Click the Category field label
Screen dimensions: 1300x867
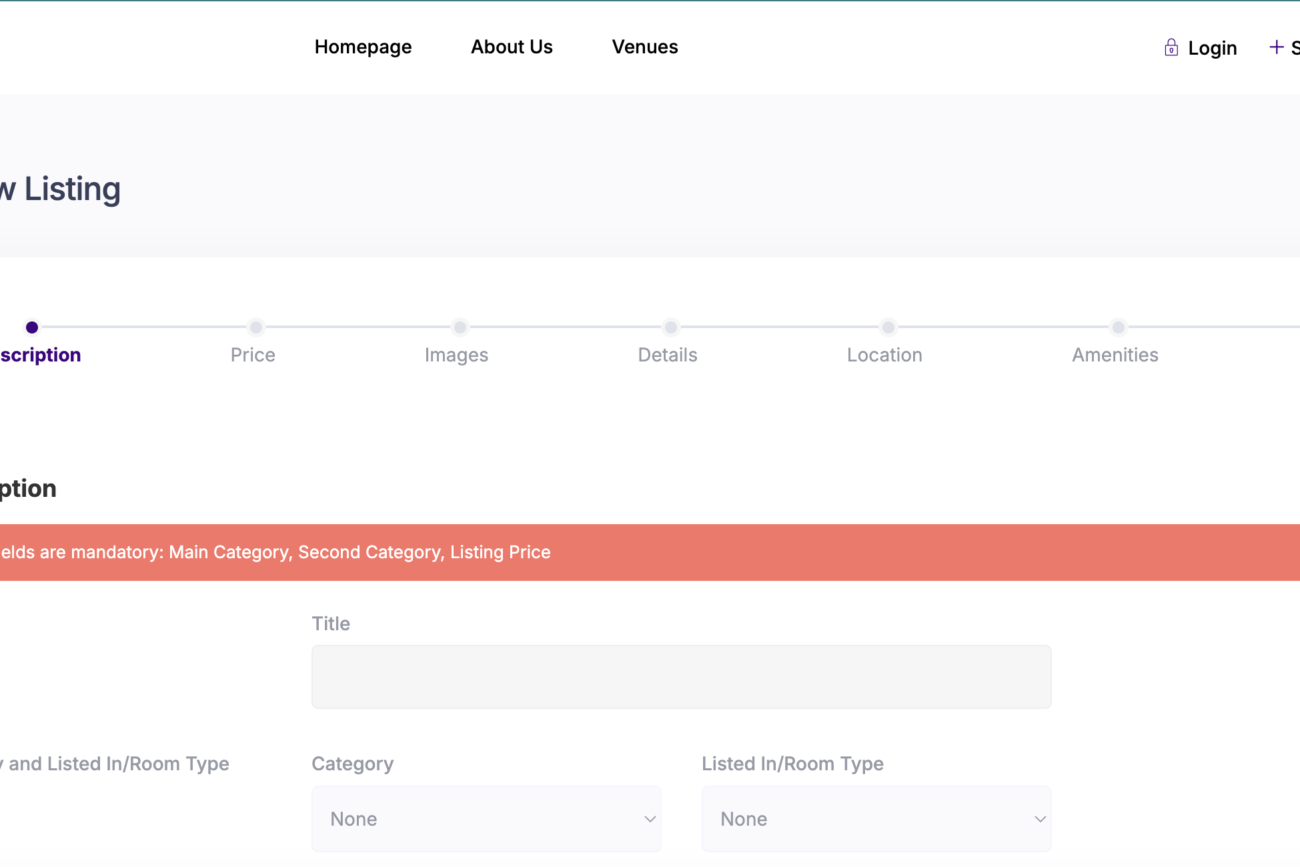click(x=353, y=764)
